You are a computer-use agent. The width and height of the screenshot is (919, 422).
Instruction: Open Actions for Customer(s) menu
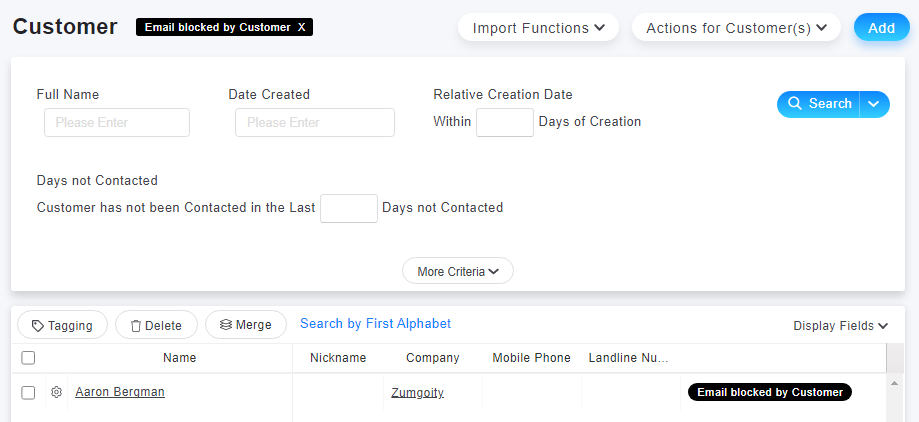(736, 28)
